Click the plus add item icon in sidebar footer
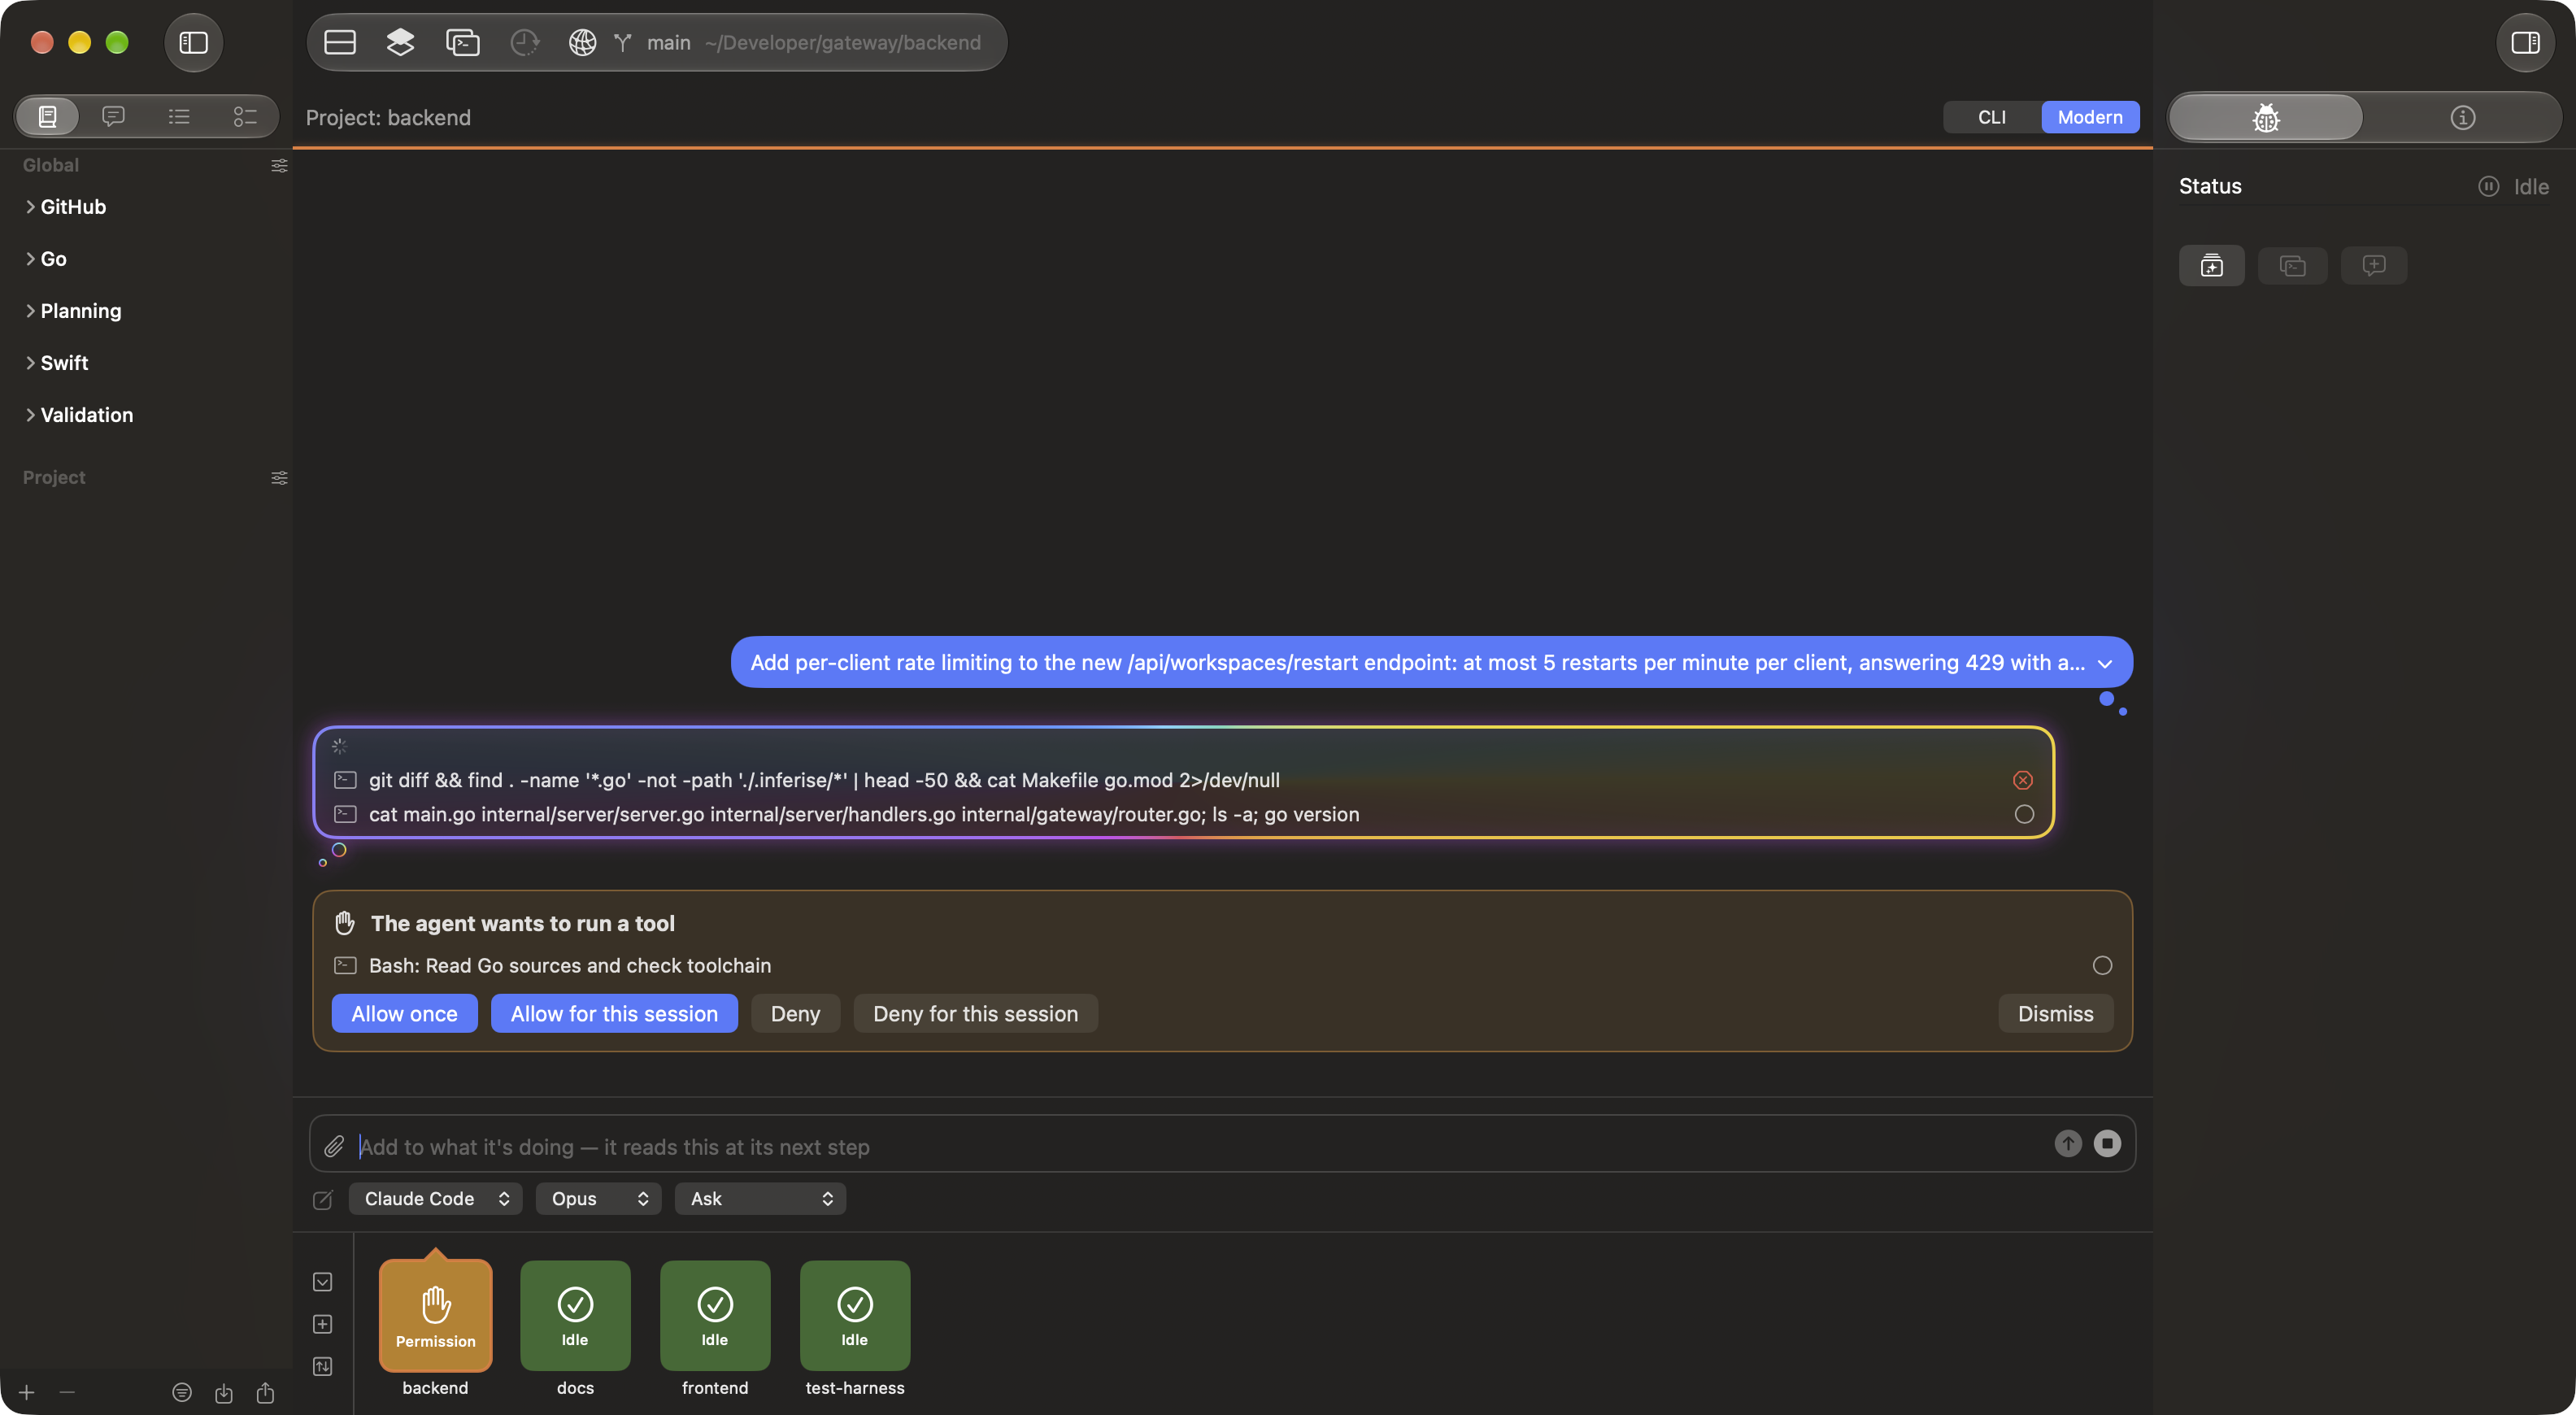The height and width of the screenshot is (1415, 2576). (x=27, y=1393)
